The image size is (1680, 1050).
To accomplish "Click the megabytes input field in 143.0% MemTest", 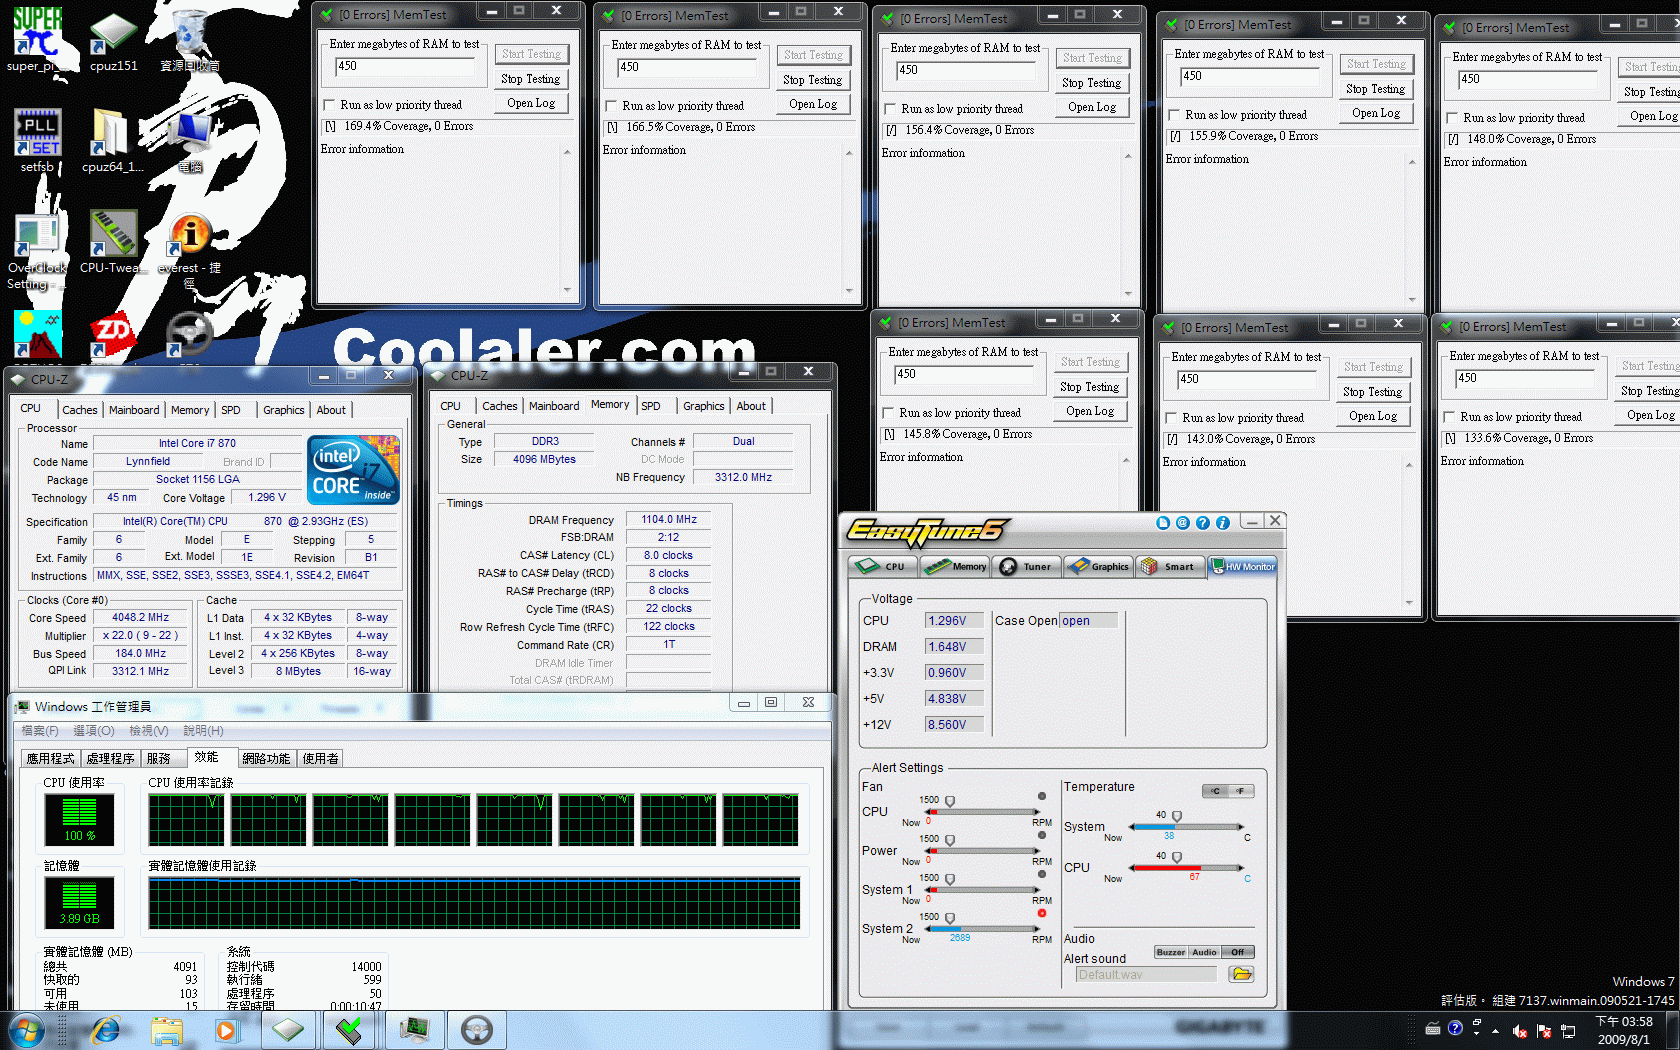I will pos(1243,379).
